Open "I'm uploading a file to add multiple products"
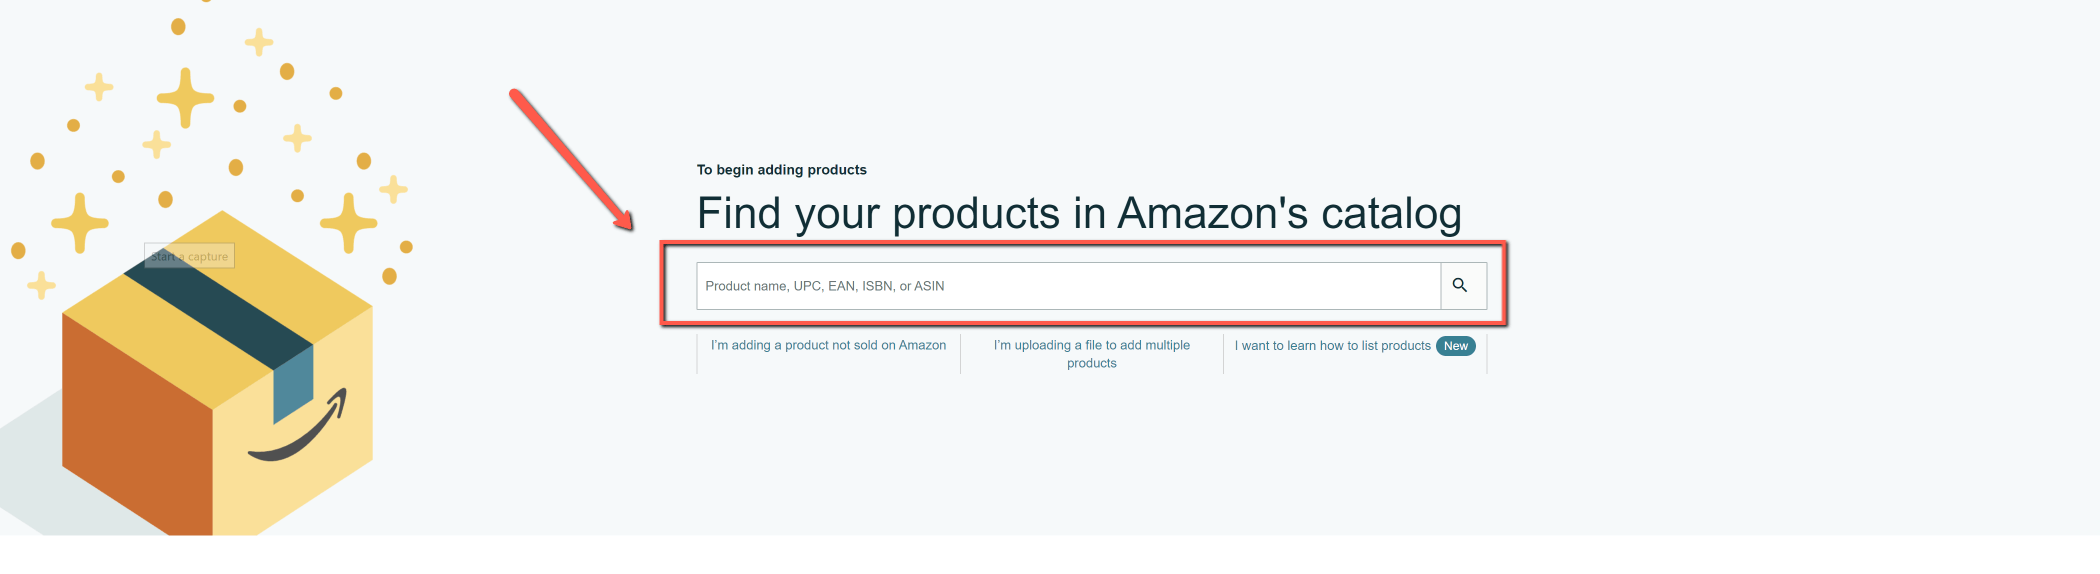2100x574 pixels. 1091,353
